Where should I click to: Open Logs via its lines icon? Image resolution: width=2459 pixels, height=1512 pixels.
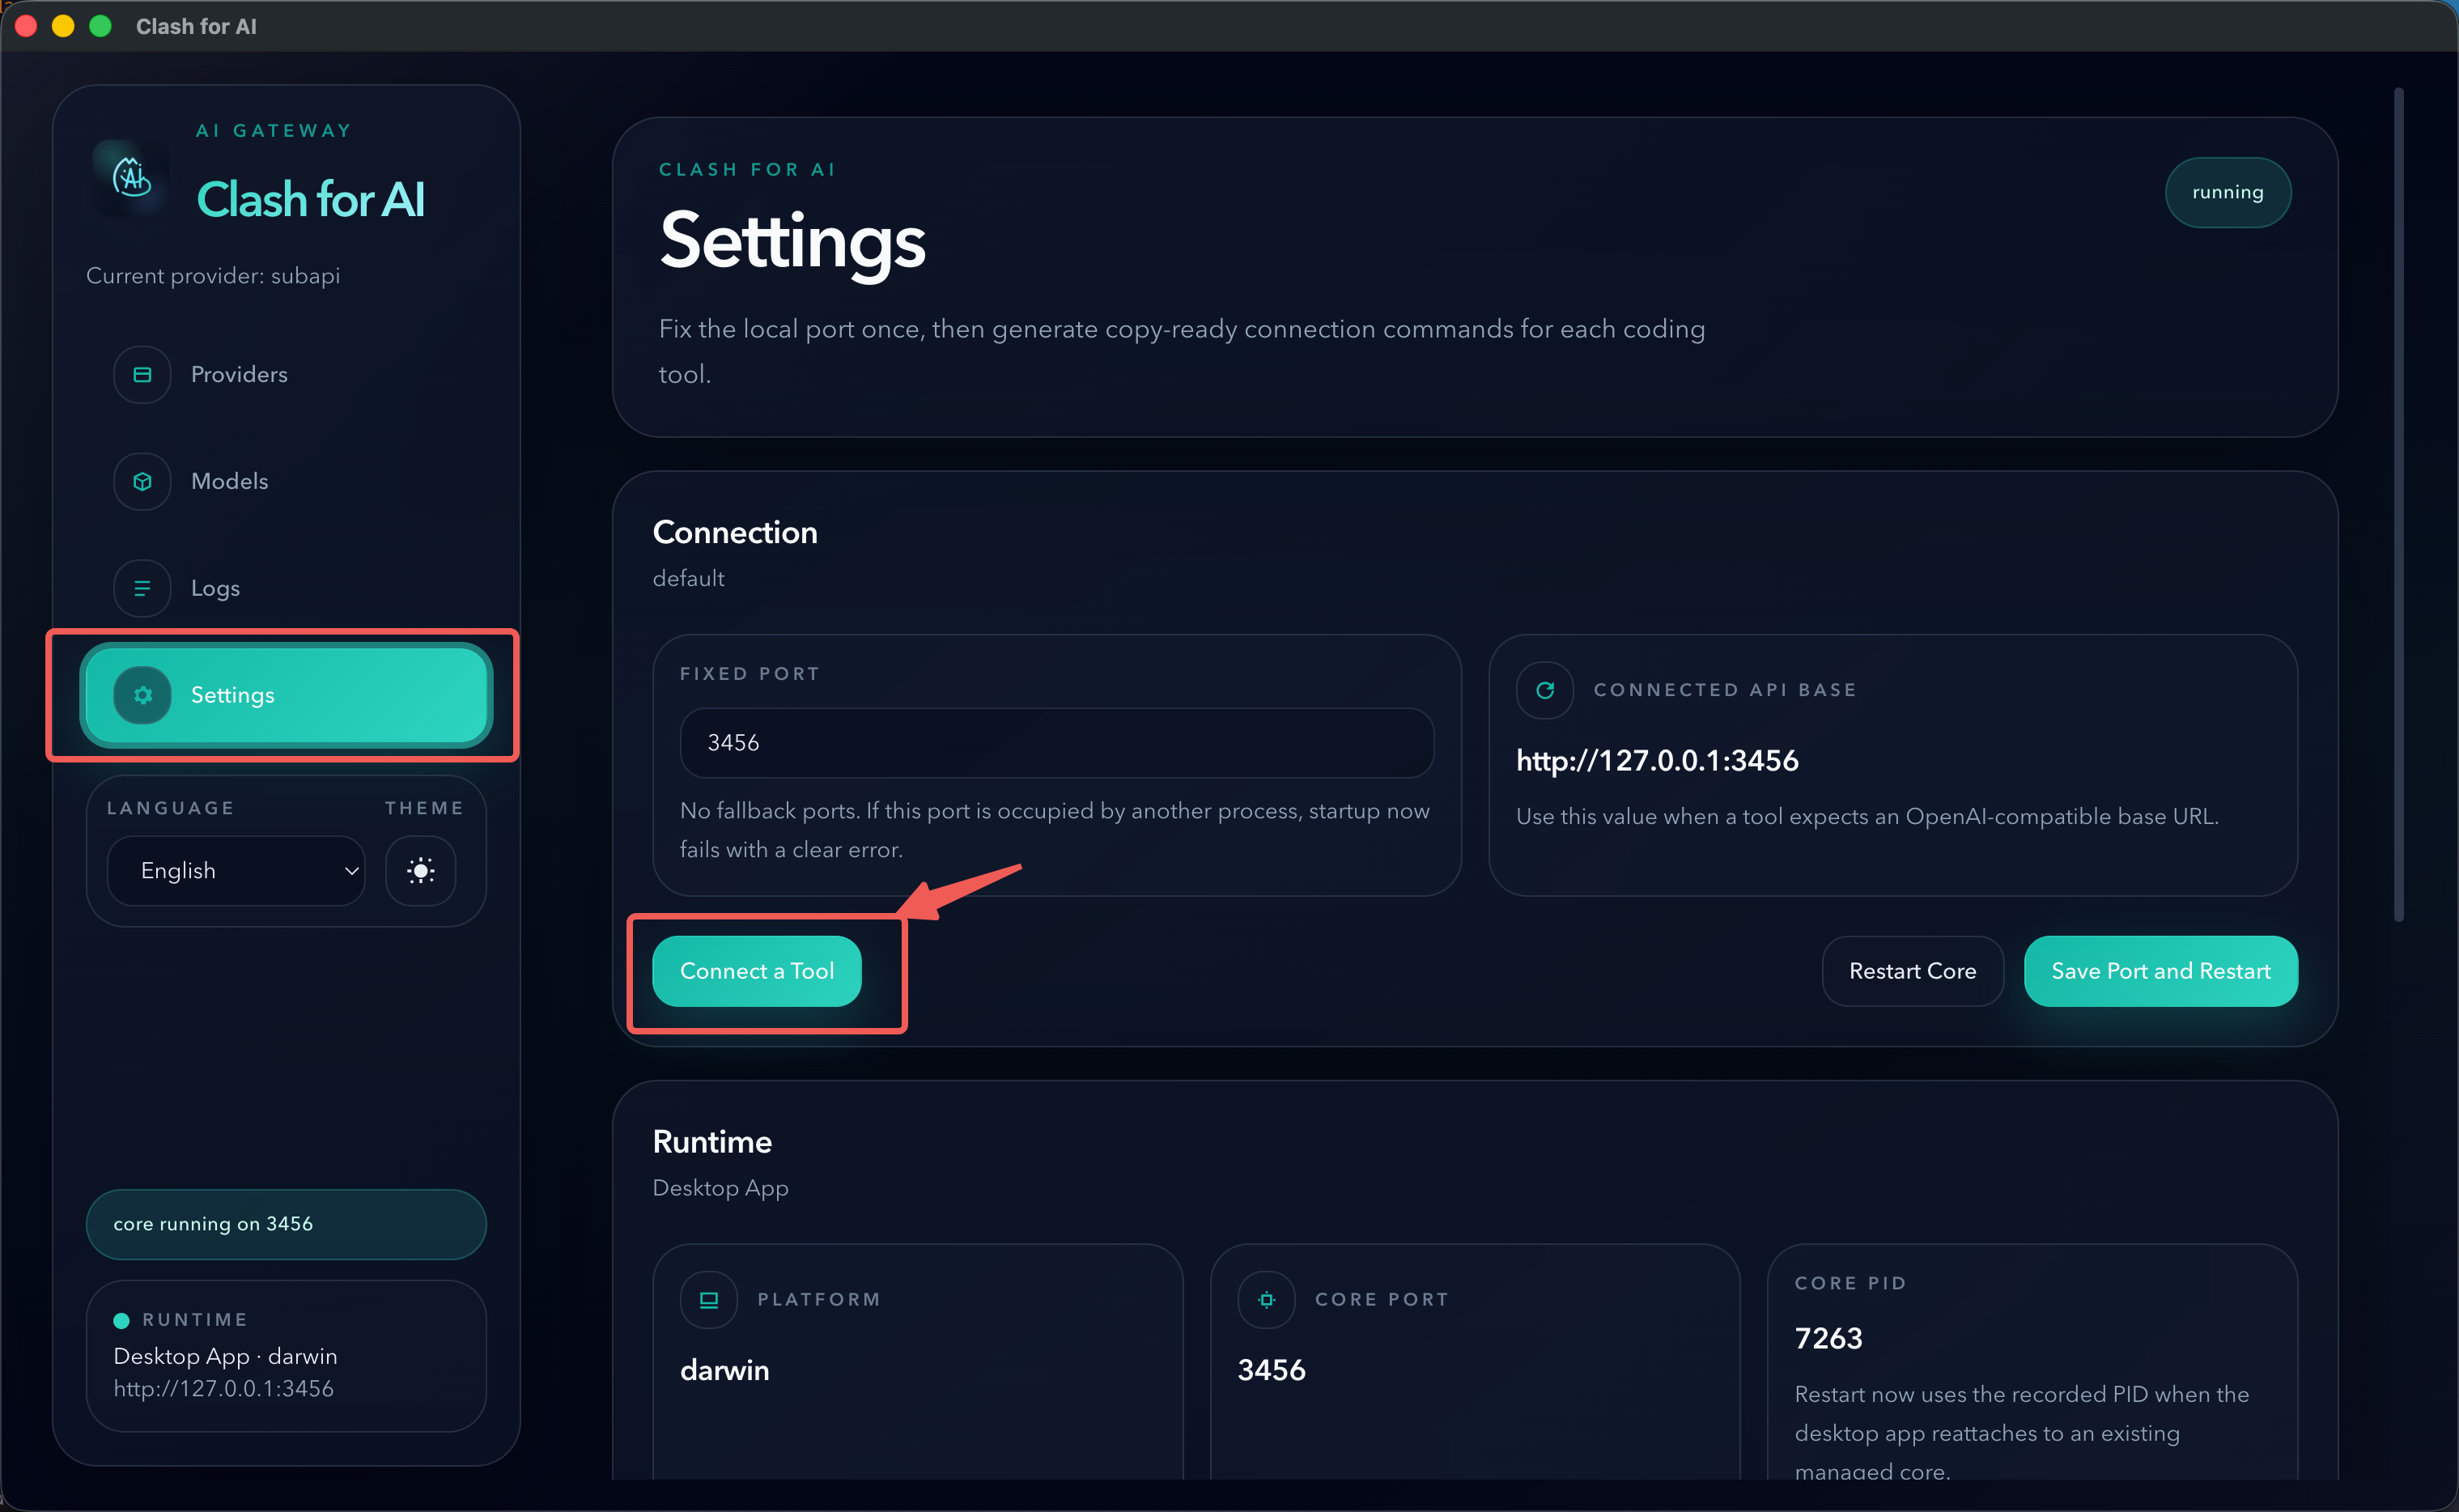pyautogui.click(x=142, y=588)
